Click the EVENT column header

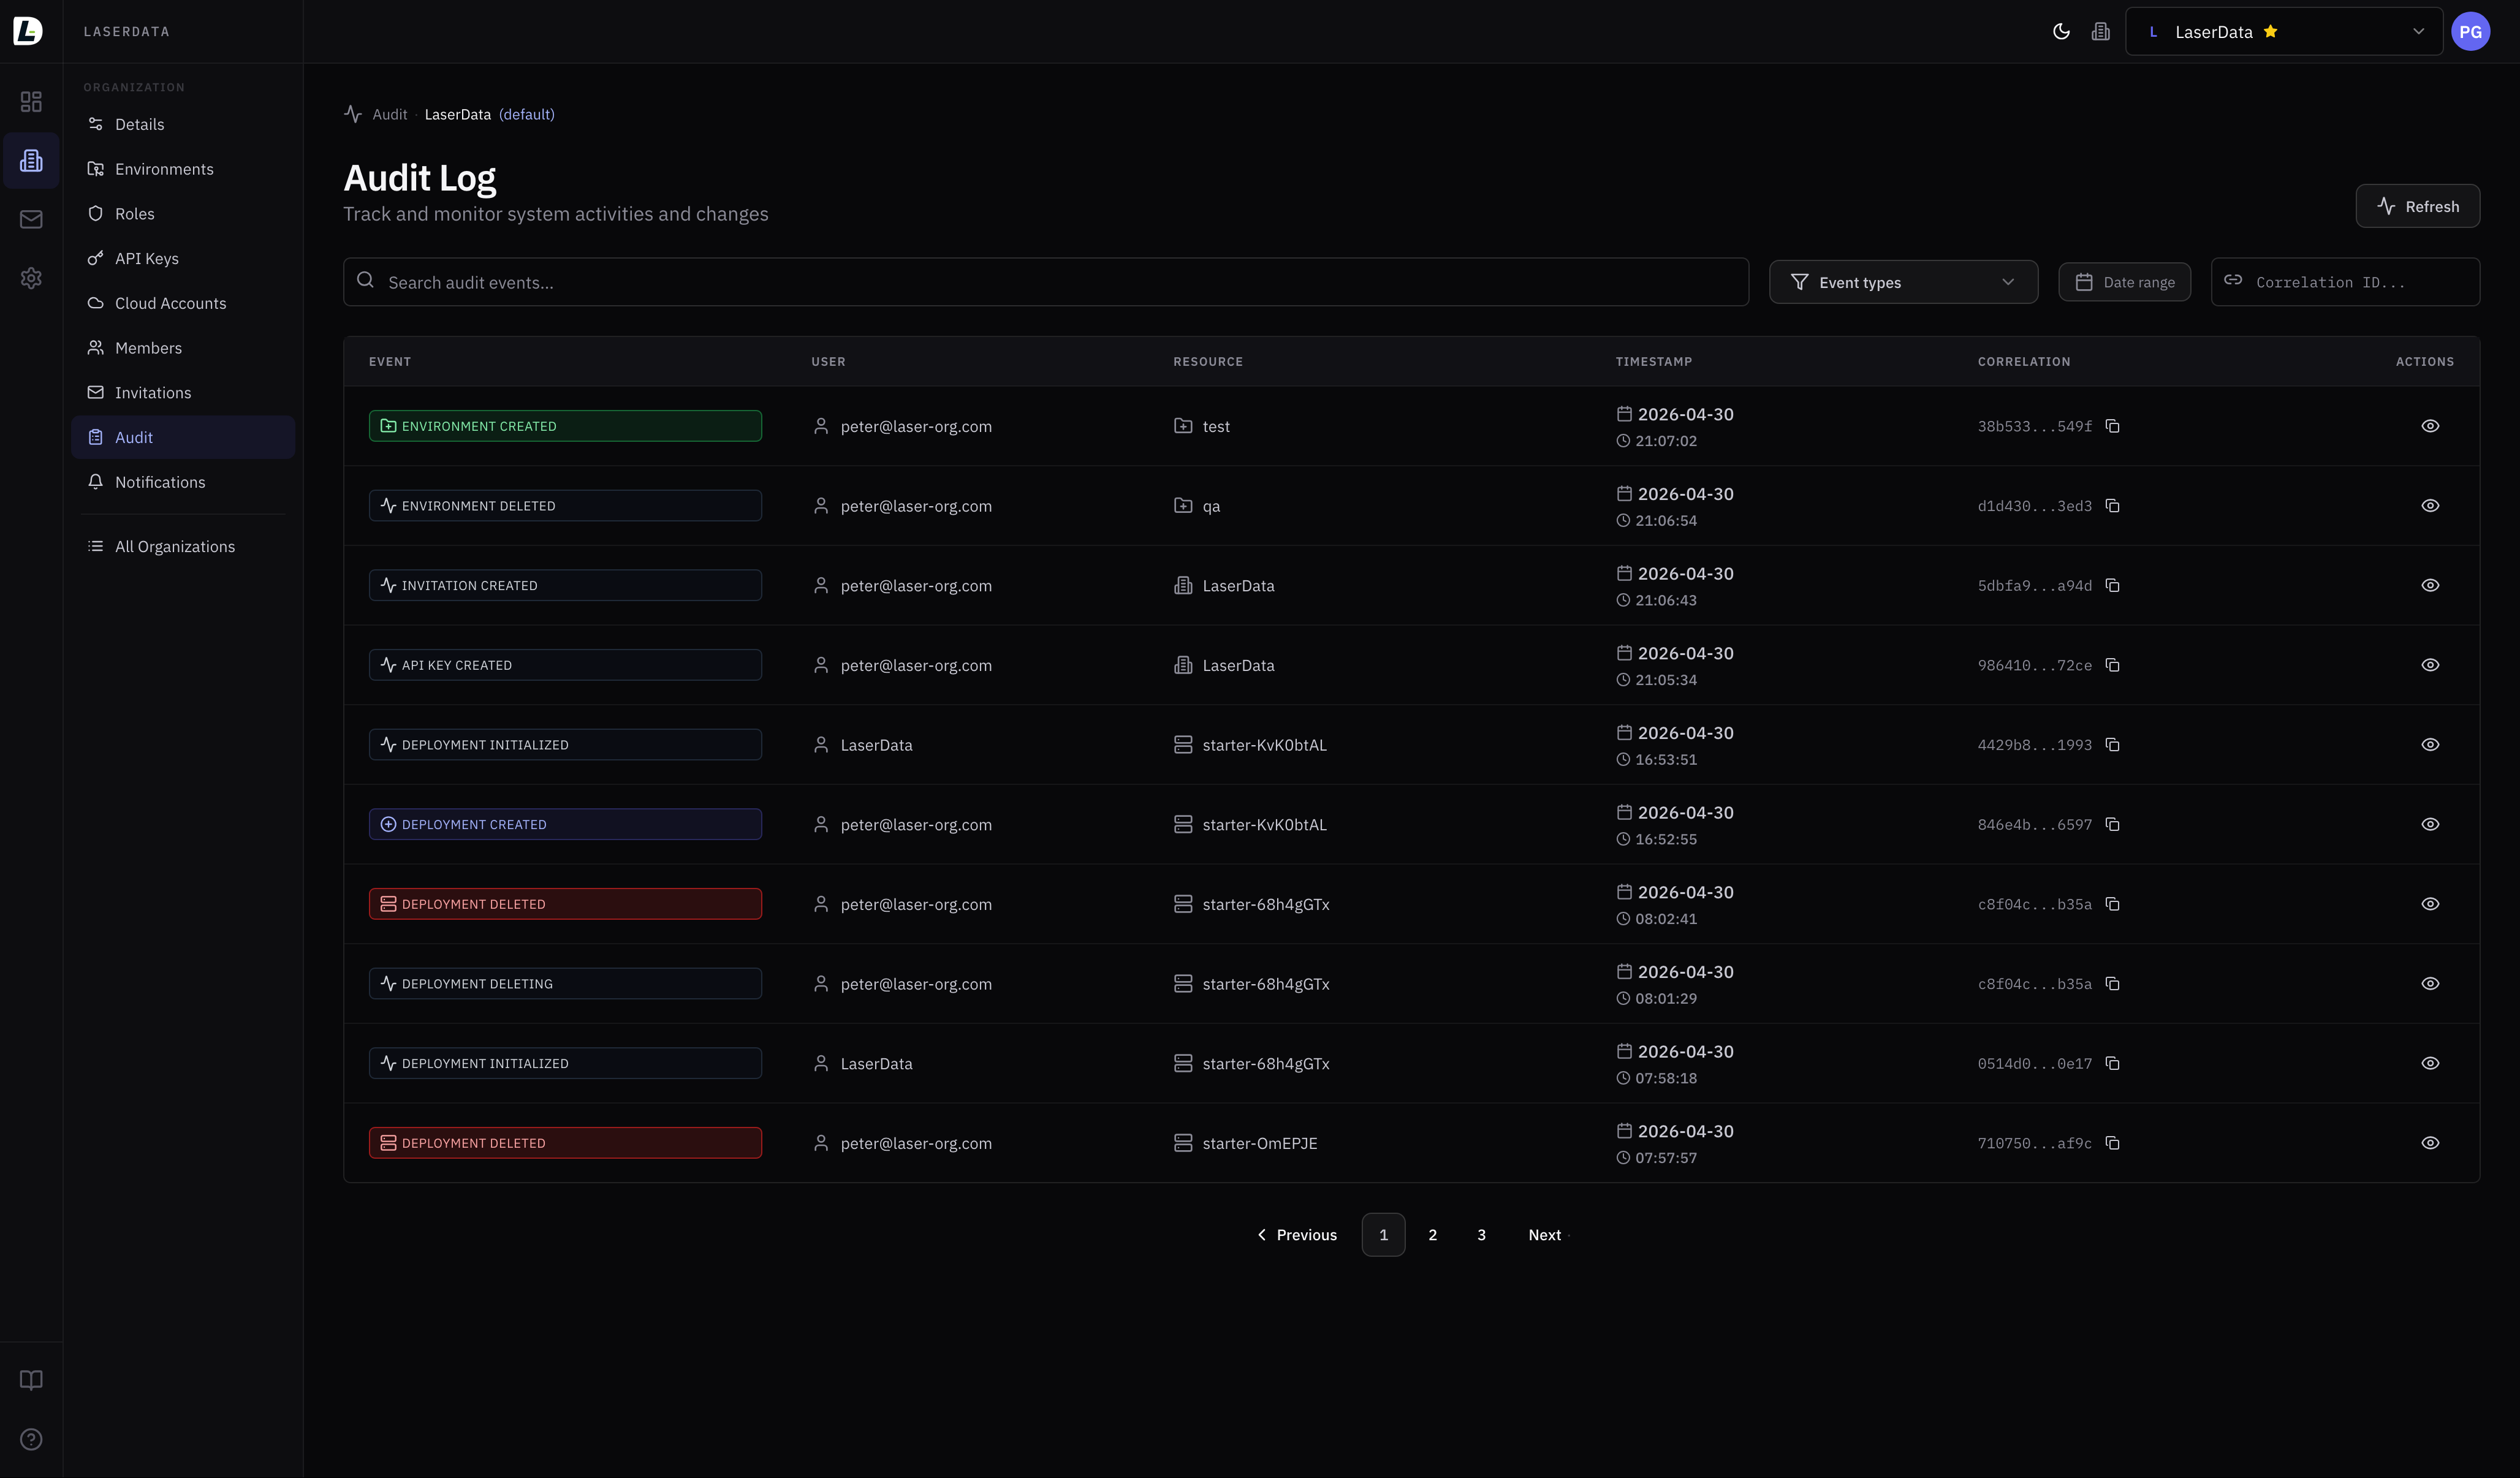click(x=389, y=361)
